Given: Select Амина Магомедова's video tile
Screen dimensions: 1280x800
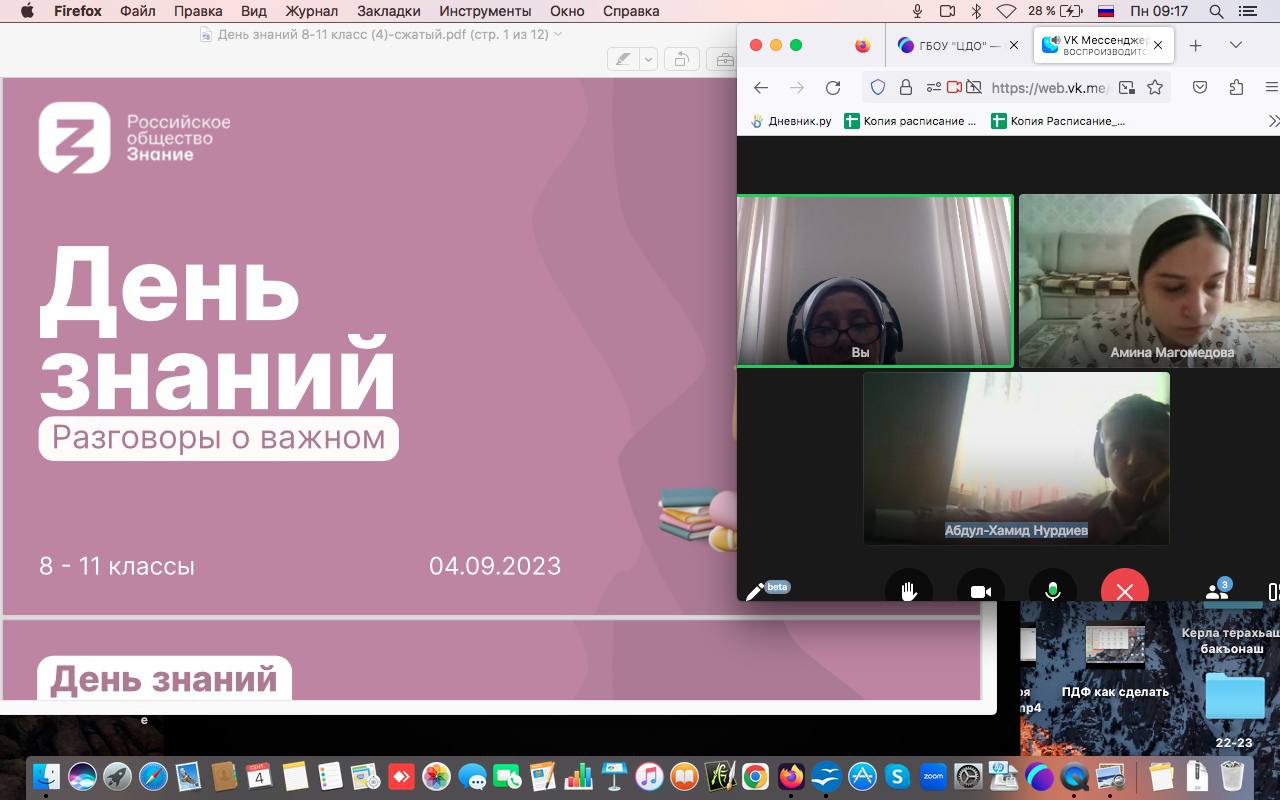Looking at the screenshot, I should coord(1150,280).
